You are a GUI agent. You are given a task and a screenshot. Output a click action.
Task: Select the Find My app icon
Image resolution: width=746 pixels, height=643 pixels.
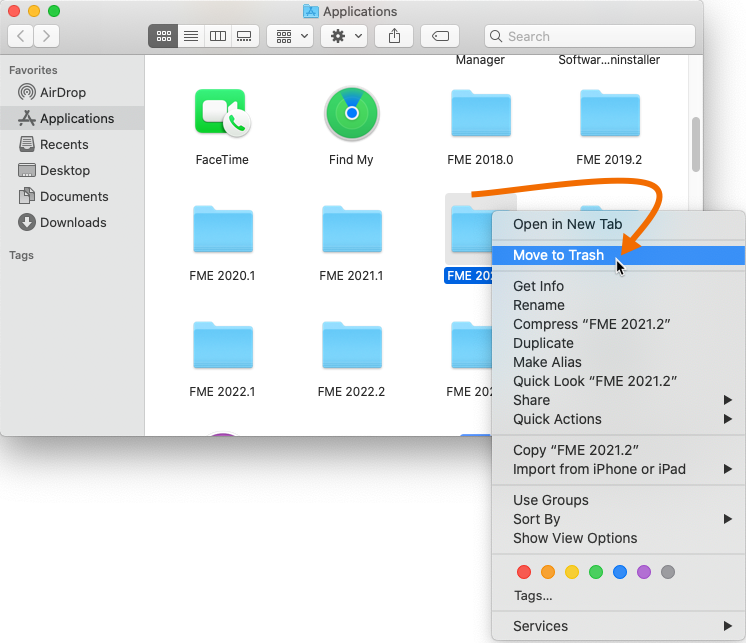[x=352, y=113]
